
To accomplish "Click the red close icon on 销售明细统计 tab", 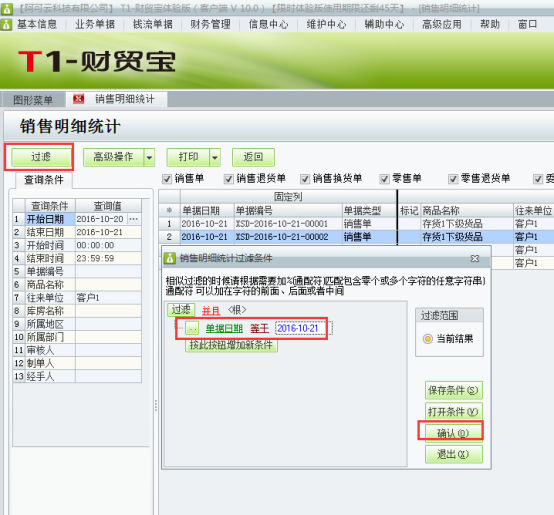I will click(78, 99).
